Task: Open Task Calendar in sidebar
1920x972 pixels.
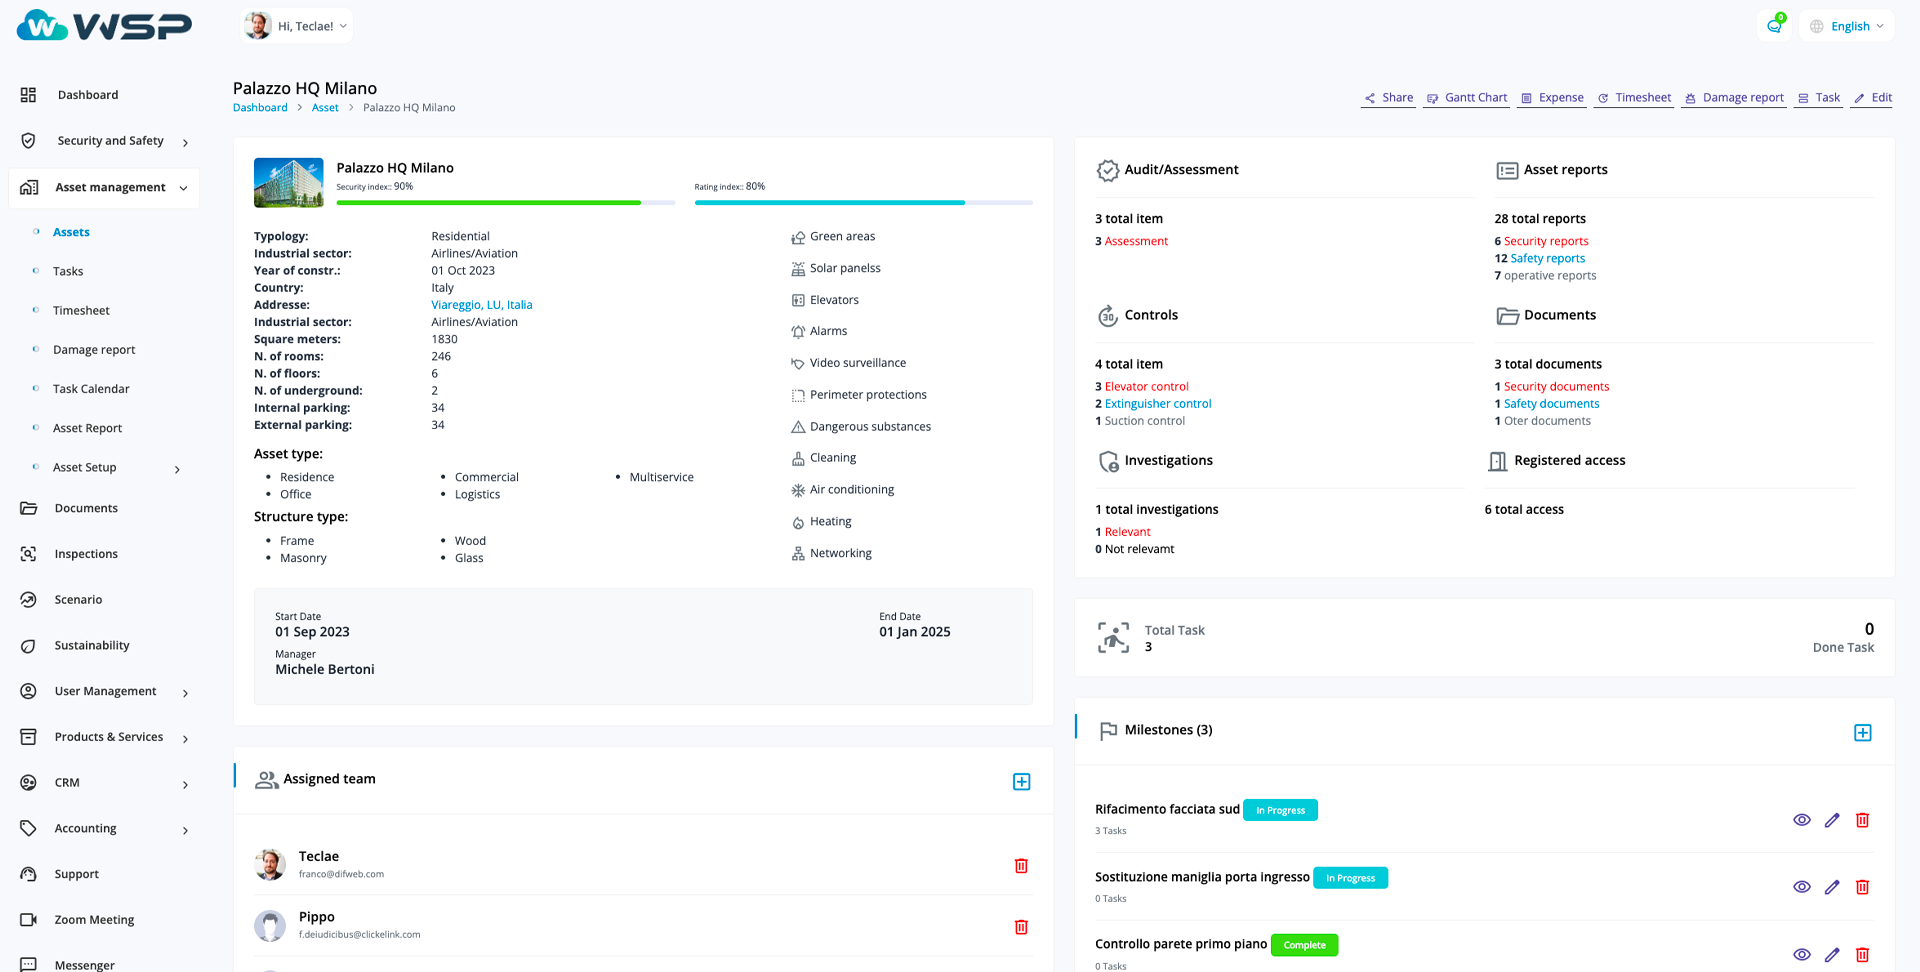Action: tap(91, 389)
